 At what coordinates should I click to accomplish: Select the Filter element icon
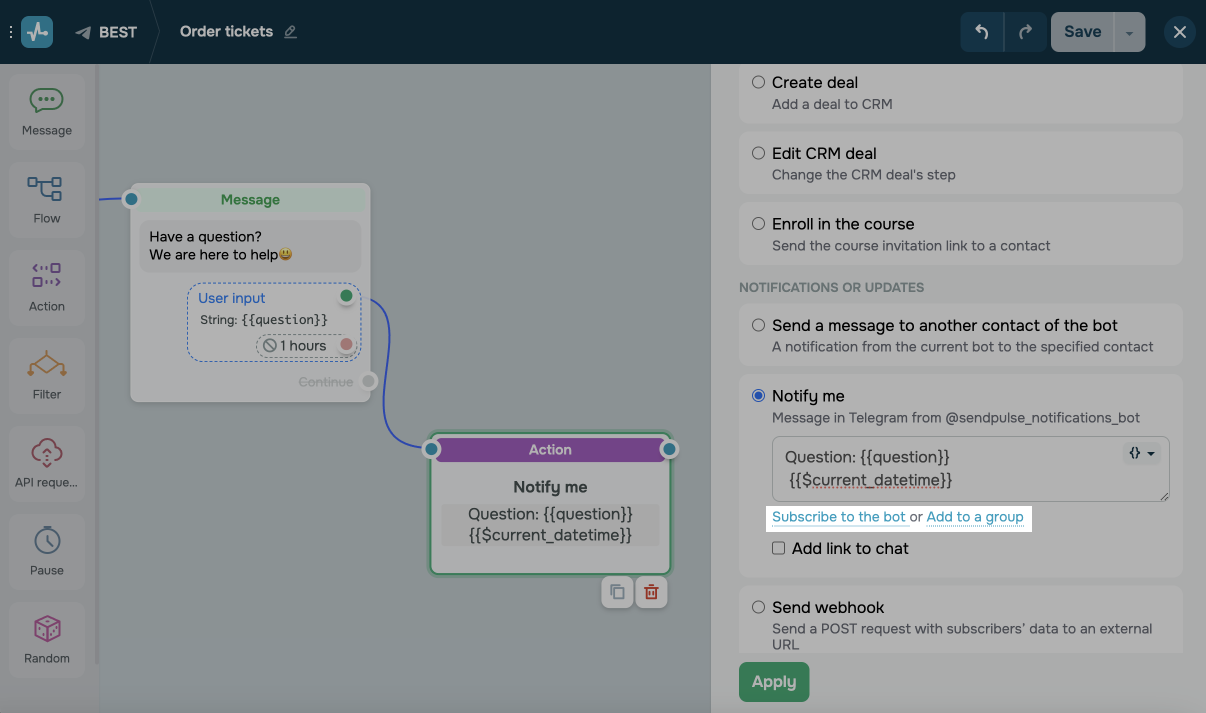click(46, 375)
